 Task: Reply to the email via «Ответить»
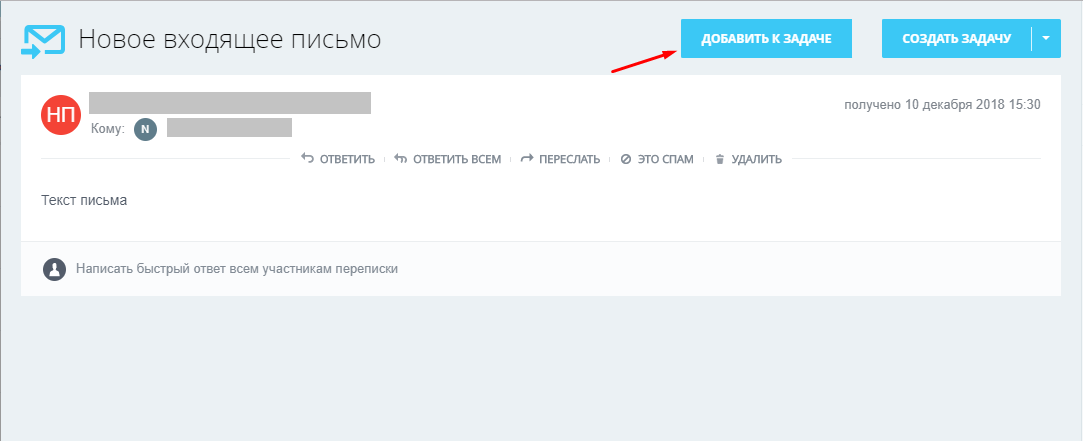347,160
